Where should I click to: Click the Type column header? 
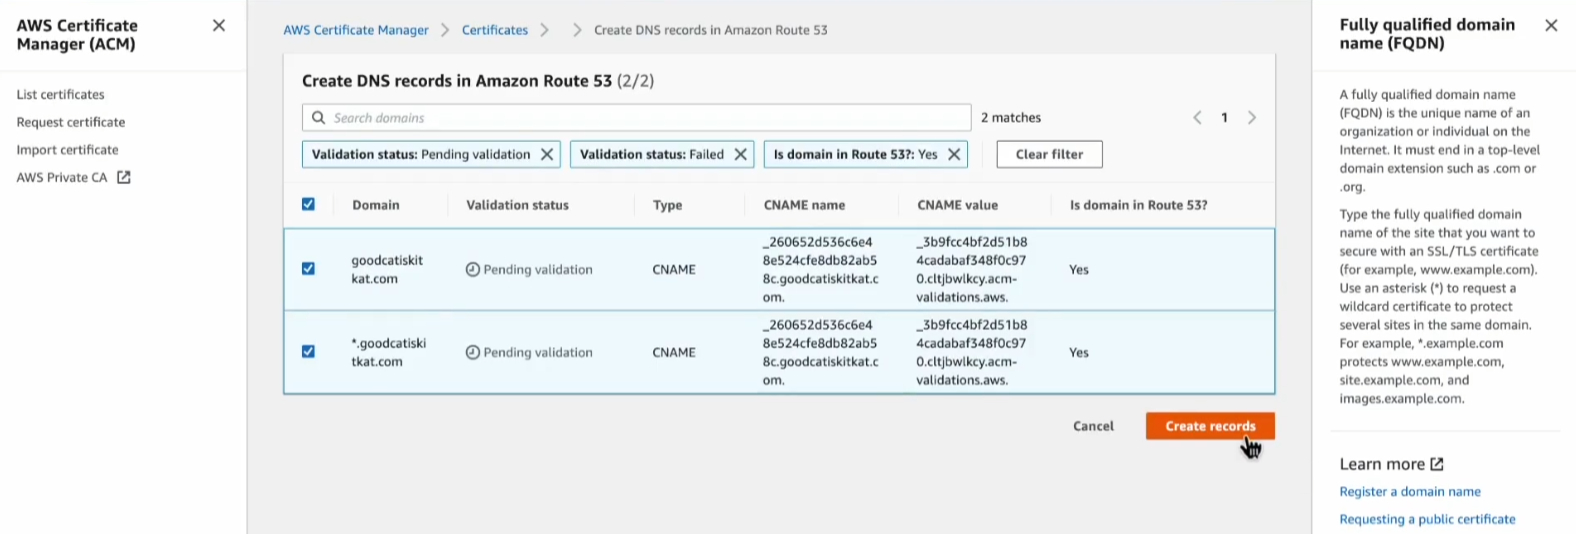(x=667, y=205)
